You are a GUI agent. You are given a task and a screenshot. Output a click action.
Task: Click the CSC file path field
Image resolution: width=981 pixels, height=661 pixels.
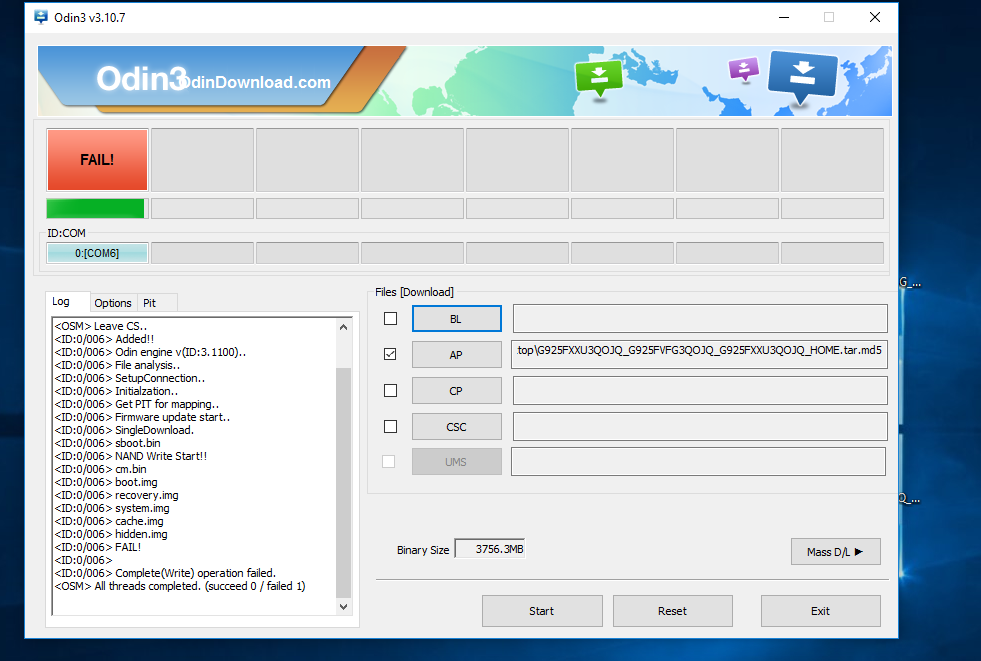tap(700, 426)
